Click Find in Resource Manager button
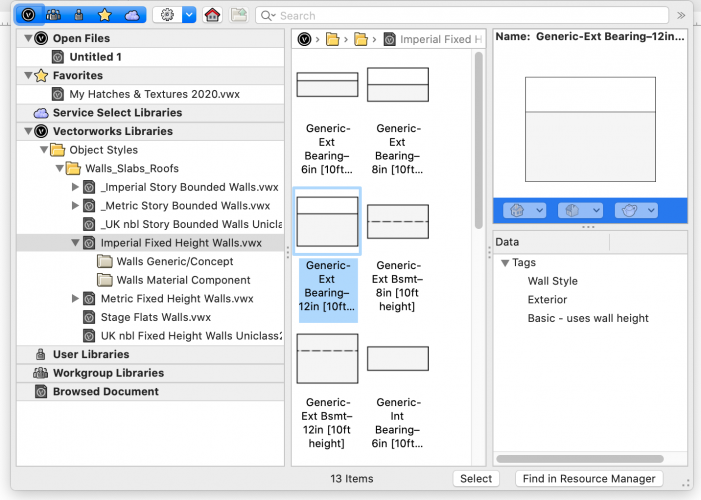Viewport: 701px width, 500px height. (x=589, y=478)
